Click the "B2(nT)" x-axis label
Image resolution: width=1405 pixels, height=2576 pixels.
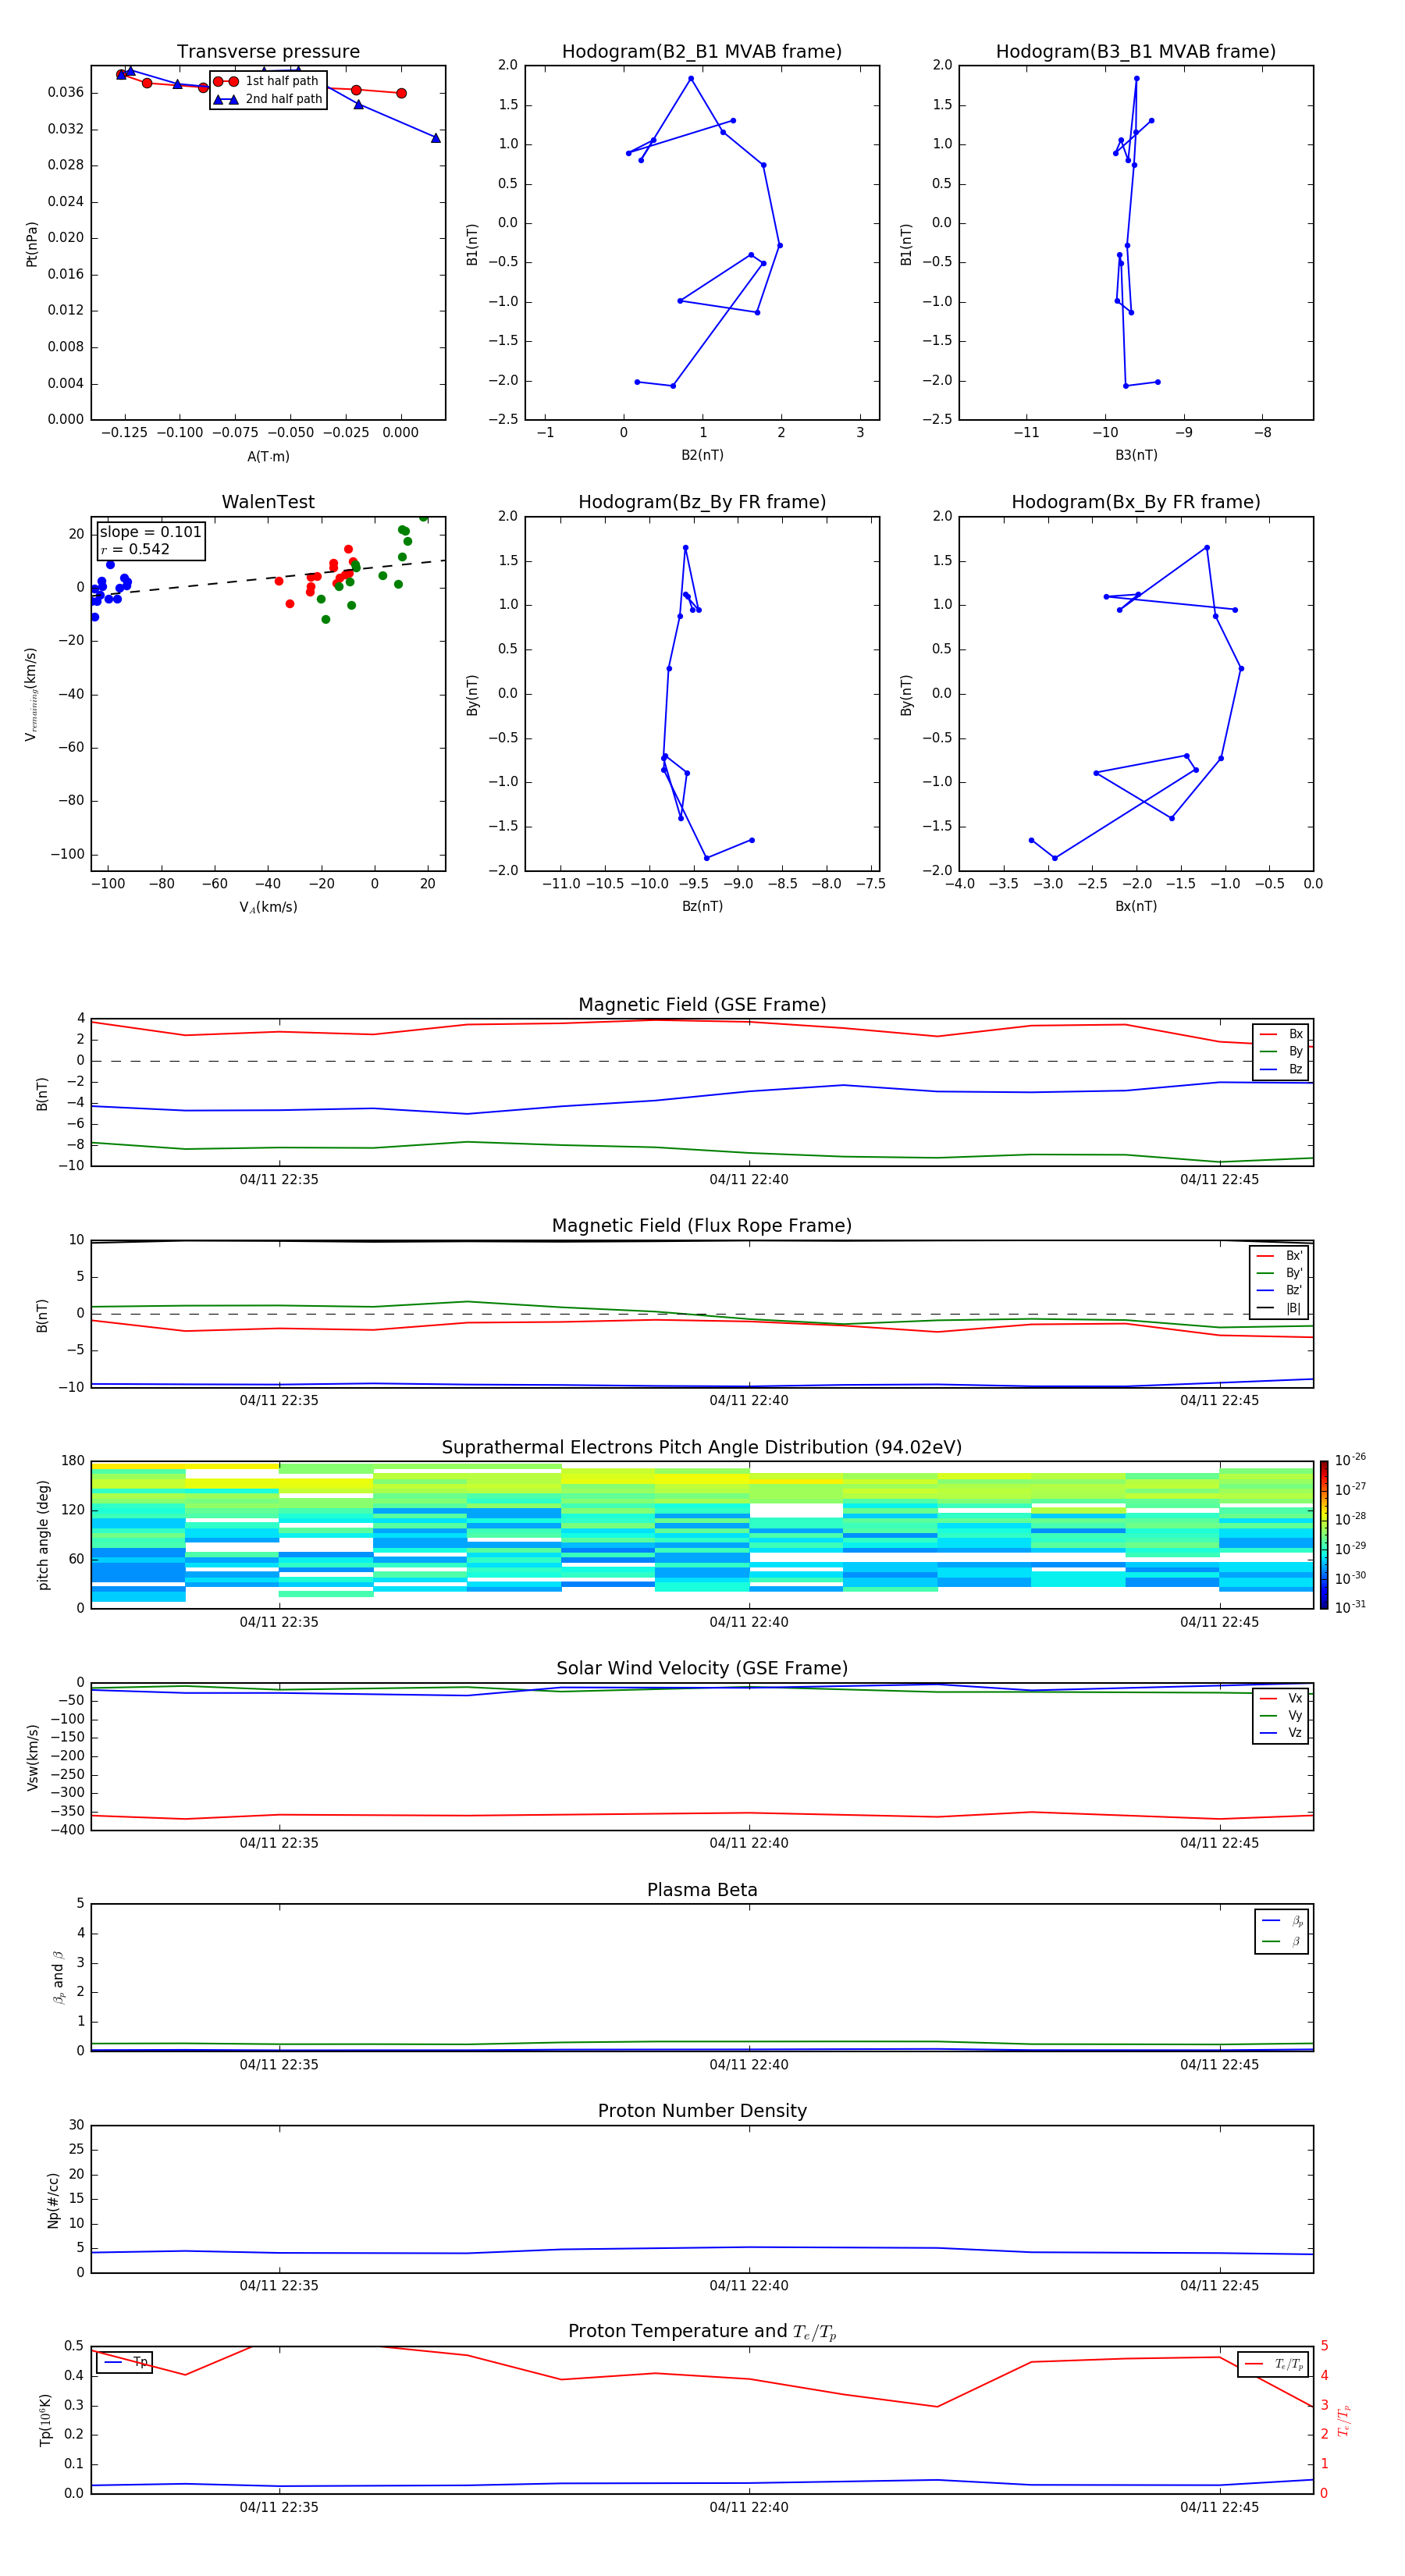click(x=702, y=456)
